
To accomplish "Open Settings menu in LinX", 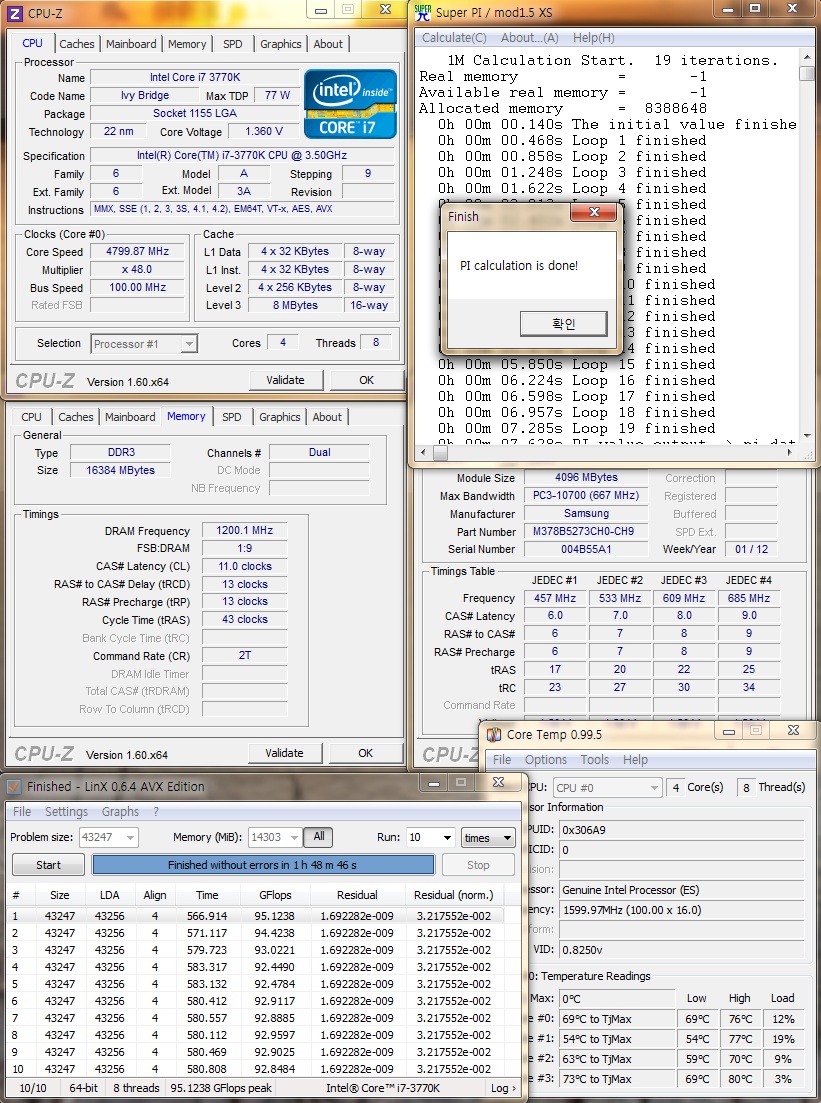I will point(66,811).
